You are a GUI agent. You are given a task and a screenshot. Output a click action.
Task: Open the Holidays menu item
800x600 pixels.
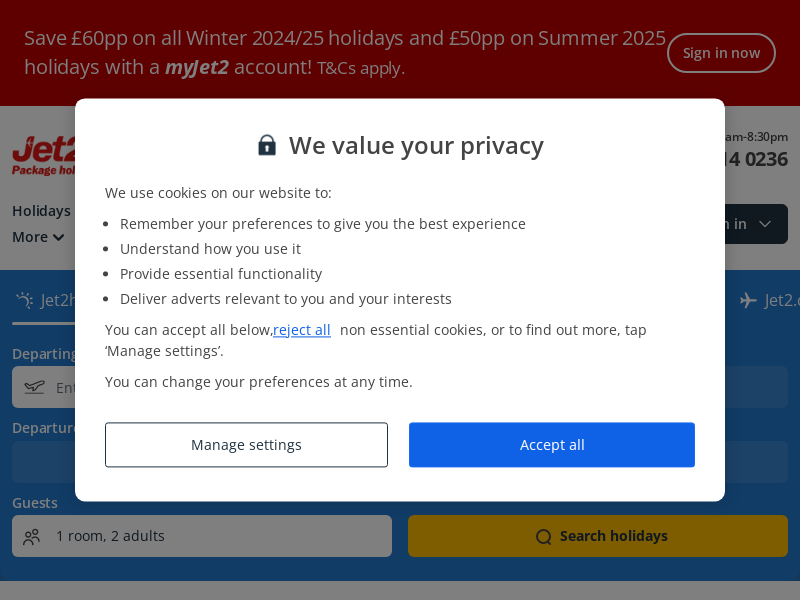tap(41, 211)
